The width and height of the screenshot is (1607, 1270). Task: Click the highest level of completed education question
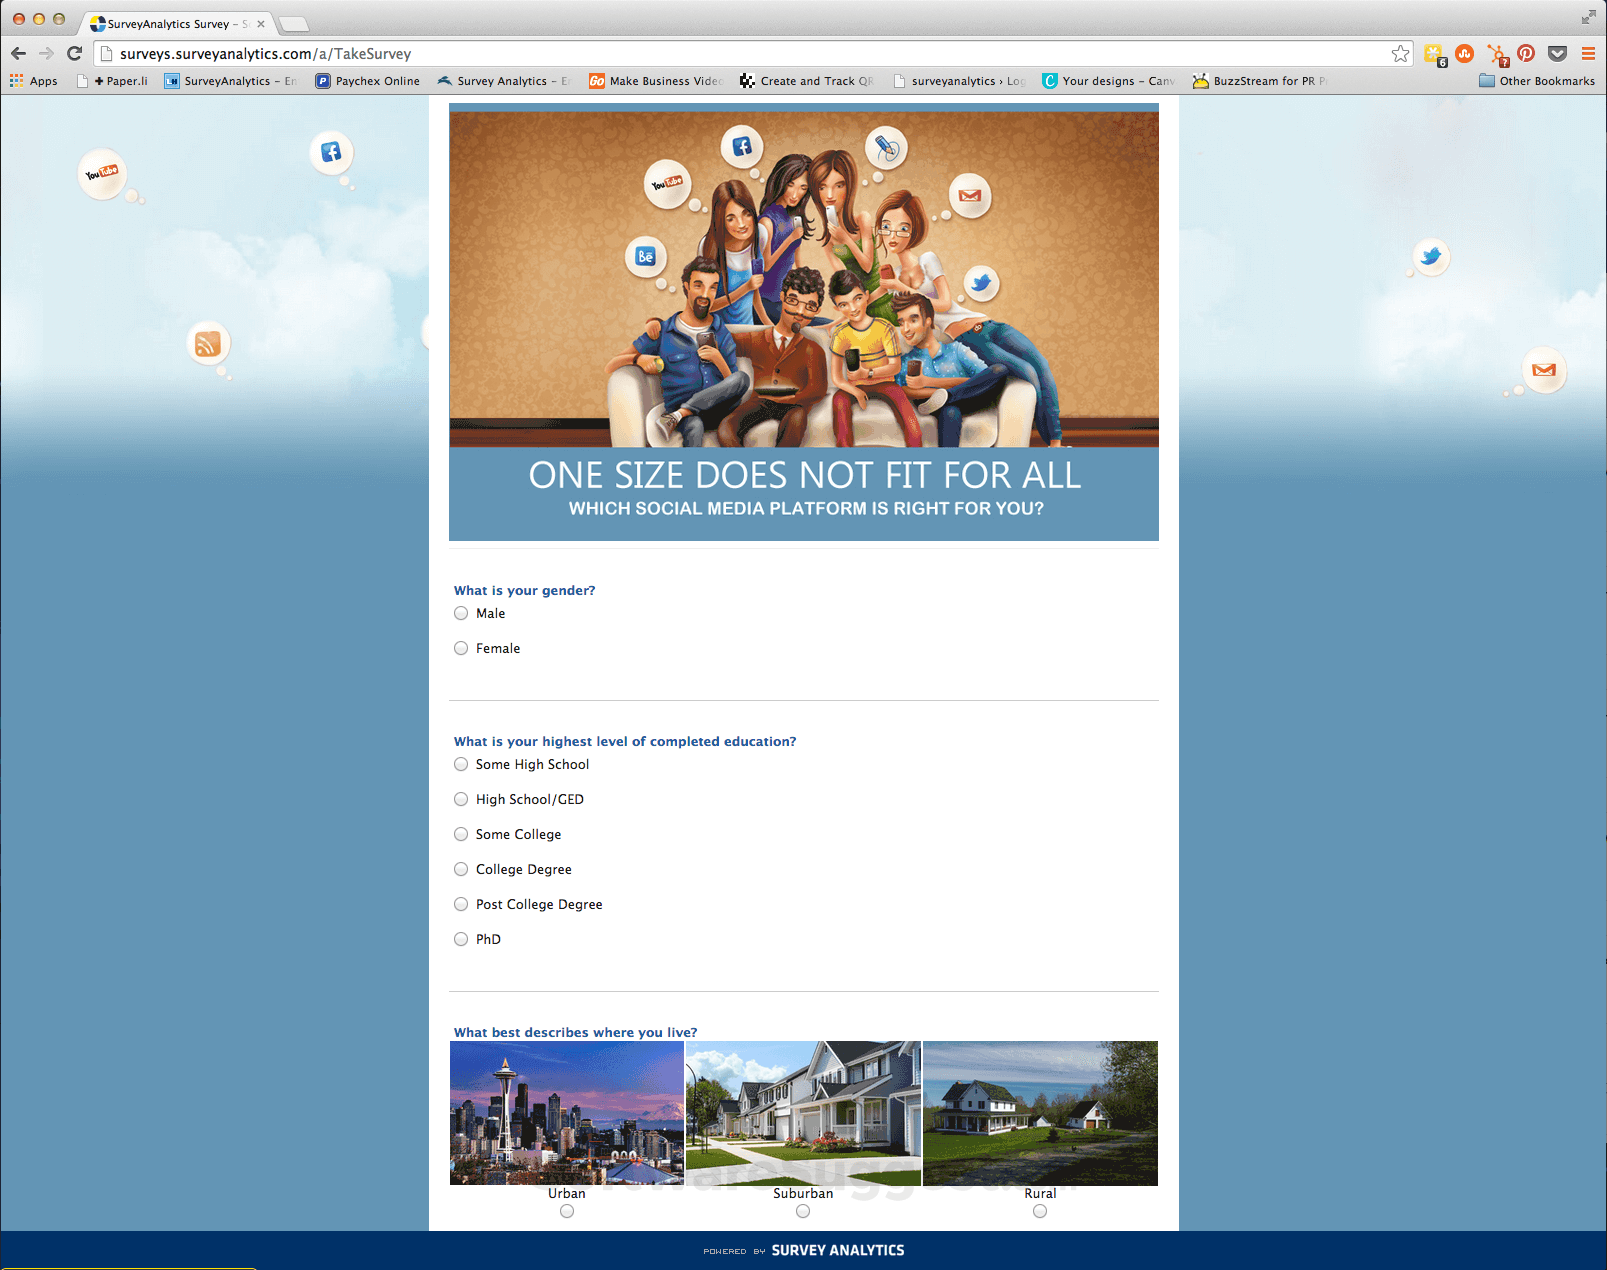[x=625, y=741]
